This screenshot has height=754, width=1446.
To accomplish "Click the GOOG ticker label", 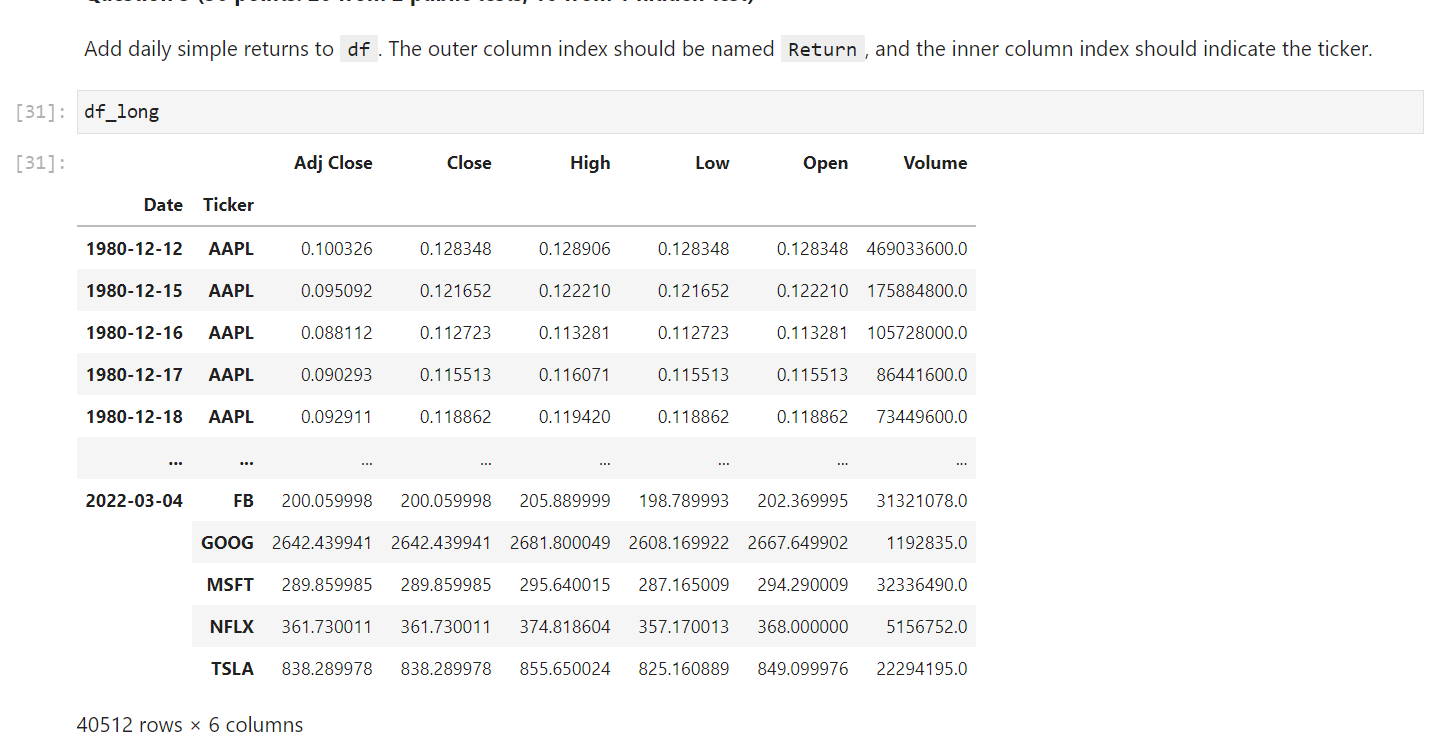I will 228,543.
